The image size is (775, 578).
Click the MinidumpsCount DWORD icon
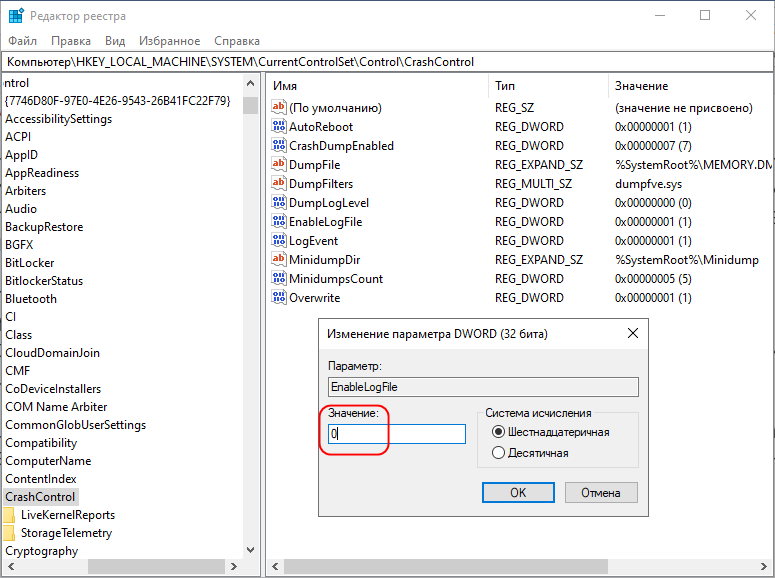[279, 278]
